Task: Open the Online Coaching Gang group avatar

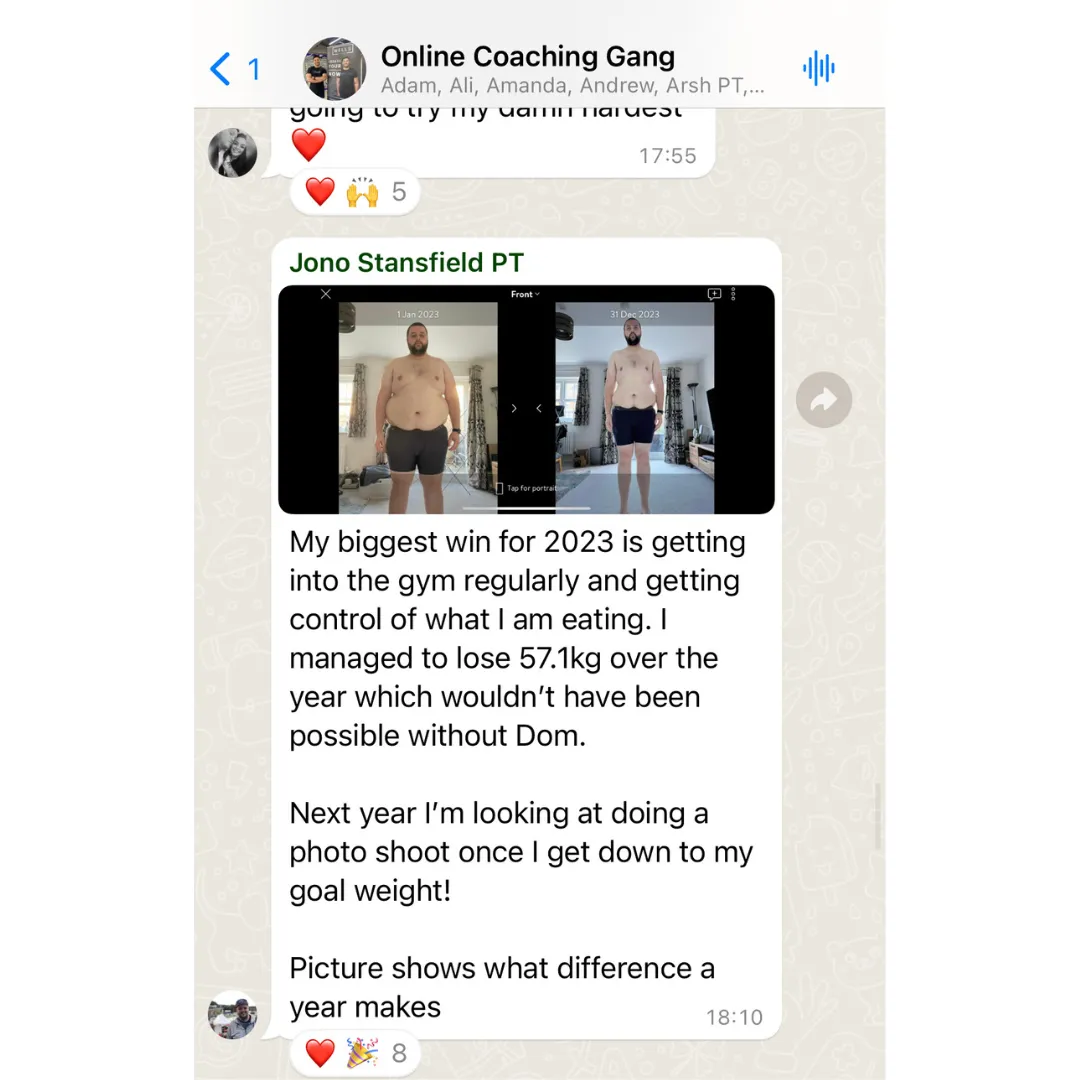Action: pyautogui.click(x=335, y=69)
